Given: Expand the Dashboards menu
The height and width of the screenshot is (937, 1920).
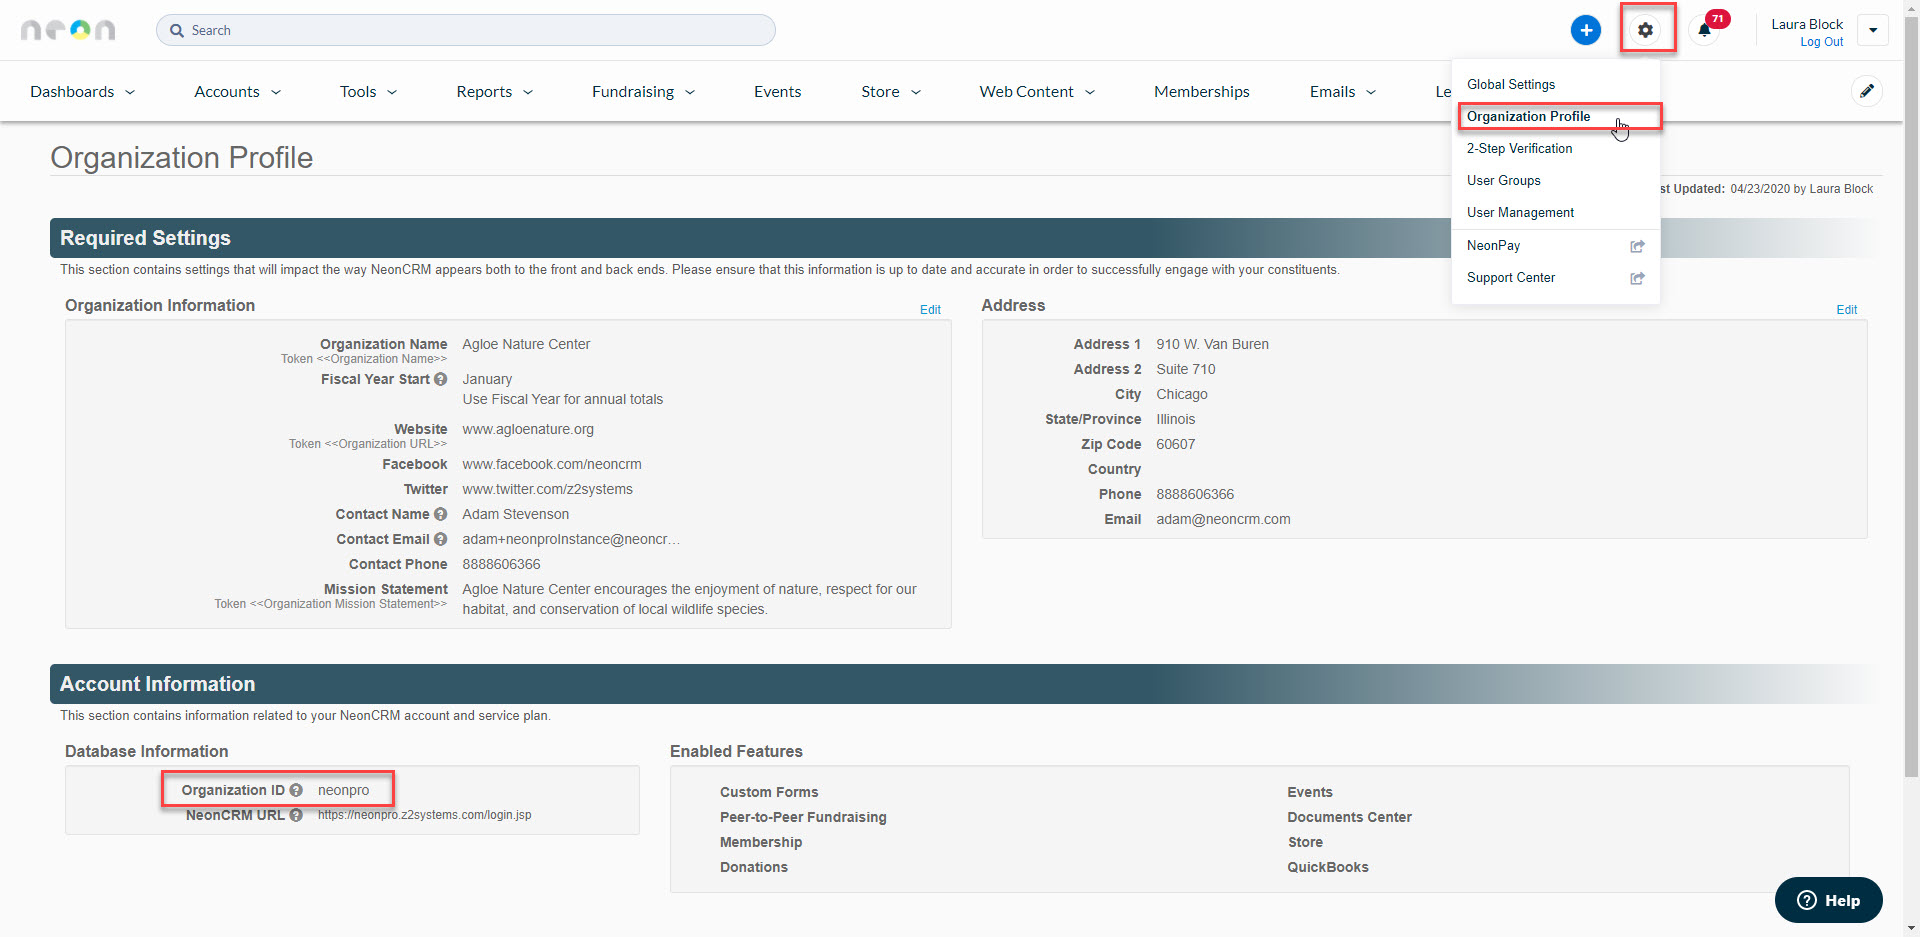Looking at the screenshot, I should pyautogui.click(x=83, y=91).
